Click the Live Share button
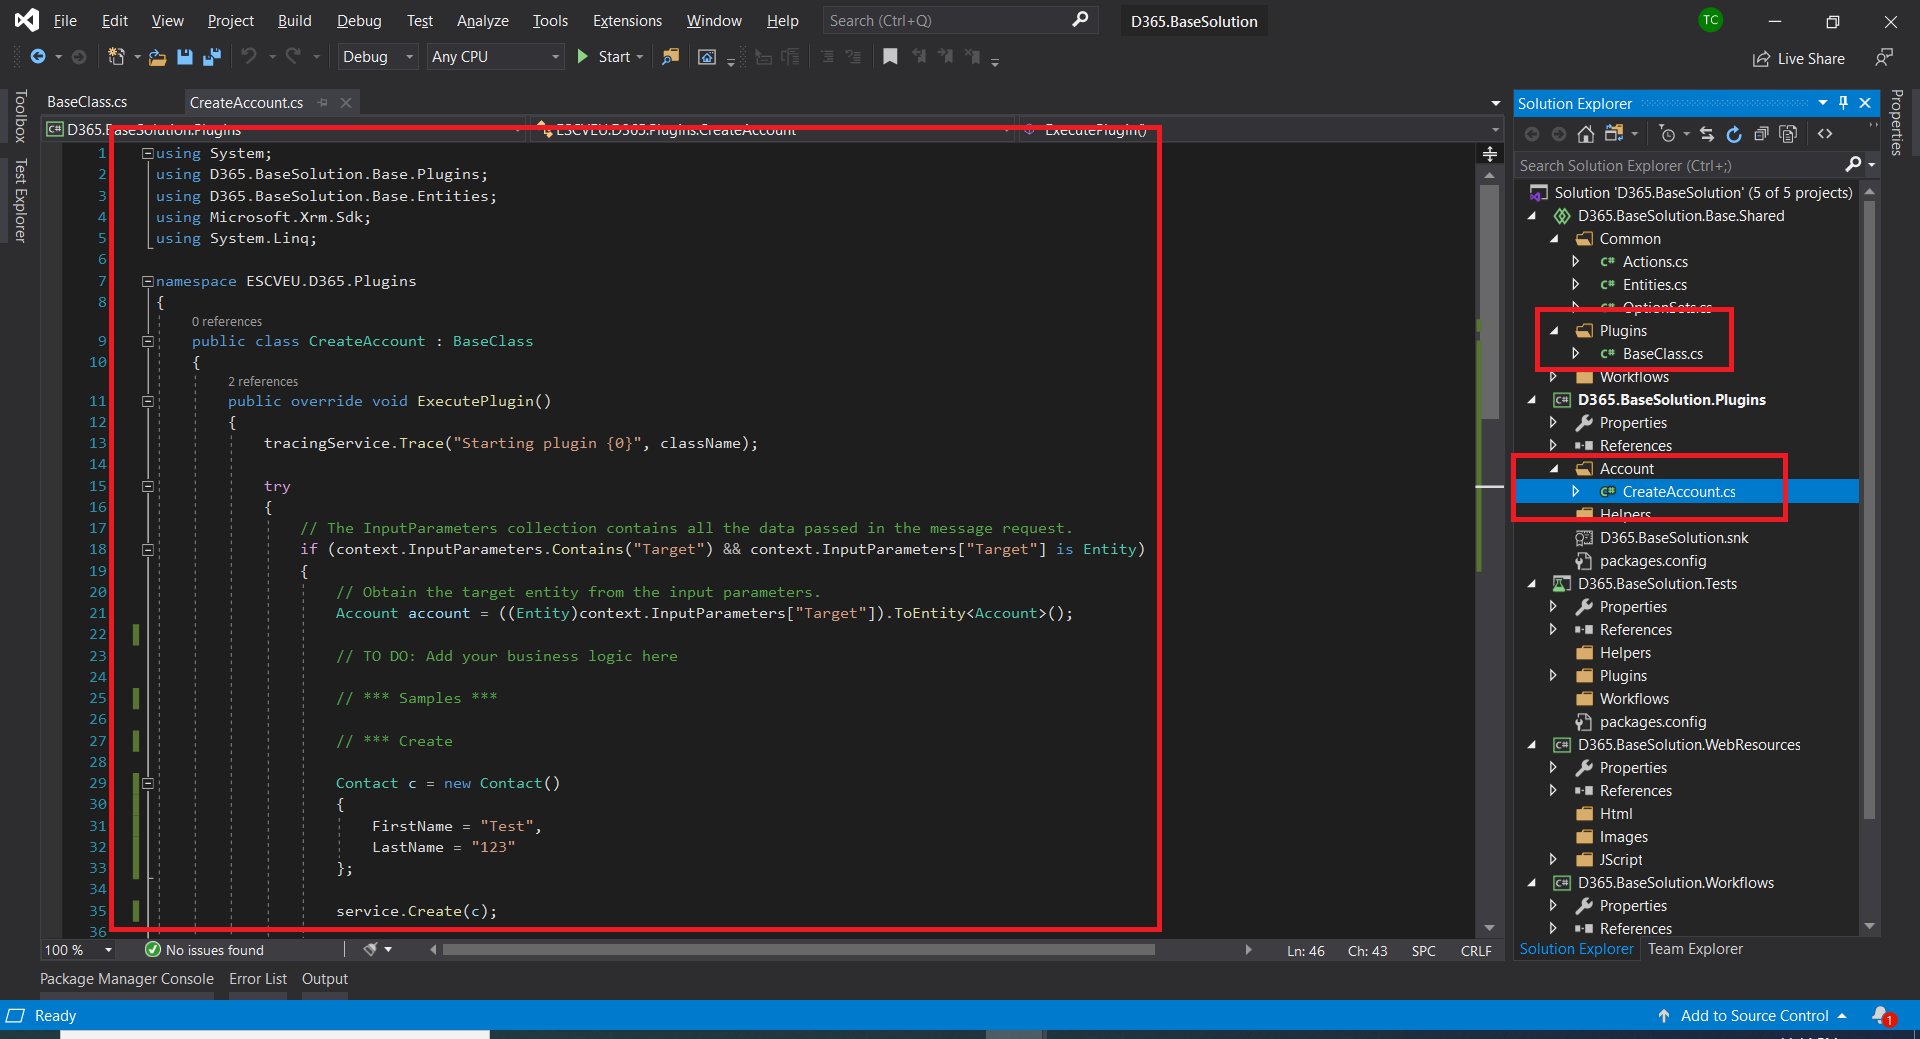The height and width of the screenshot is (1039, 1920). (1799, 59)
